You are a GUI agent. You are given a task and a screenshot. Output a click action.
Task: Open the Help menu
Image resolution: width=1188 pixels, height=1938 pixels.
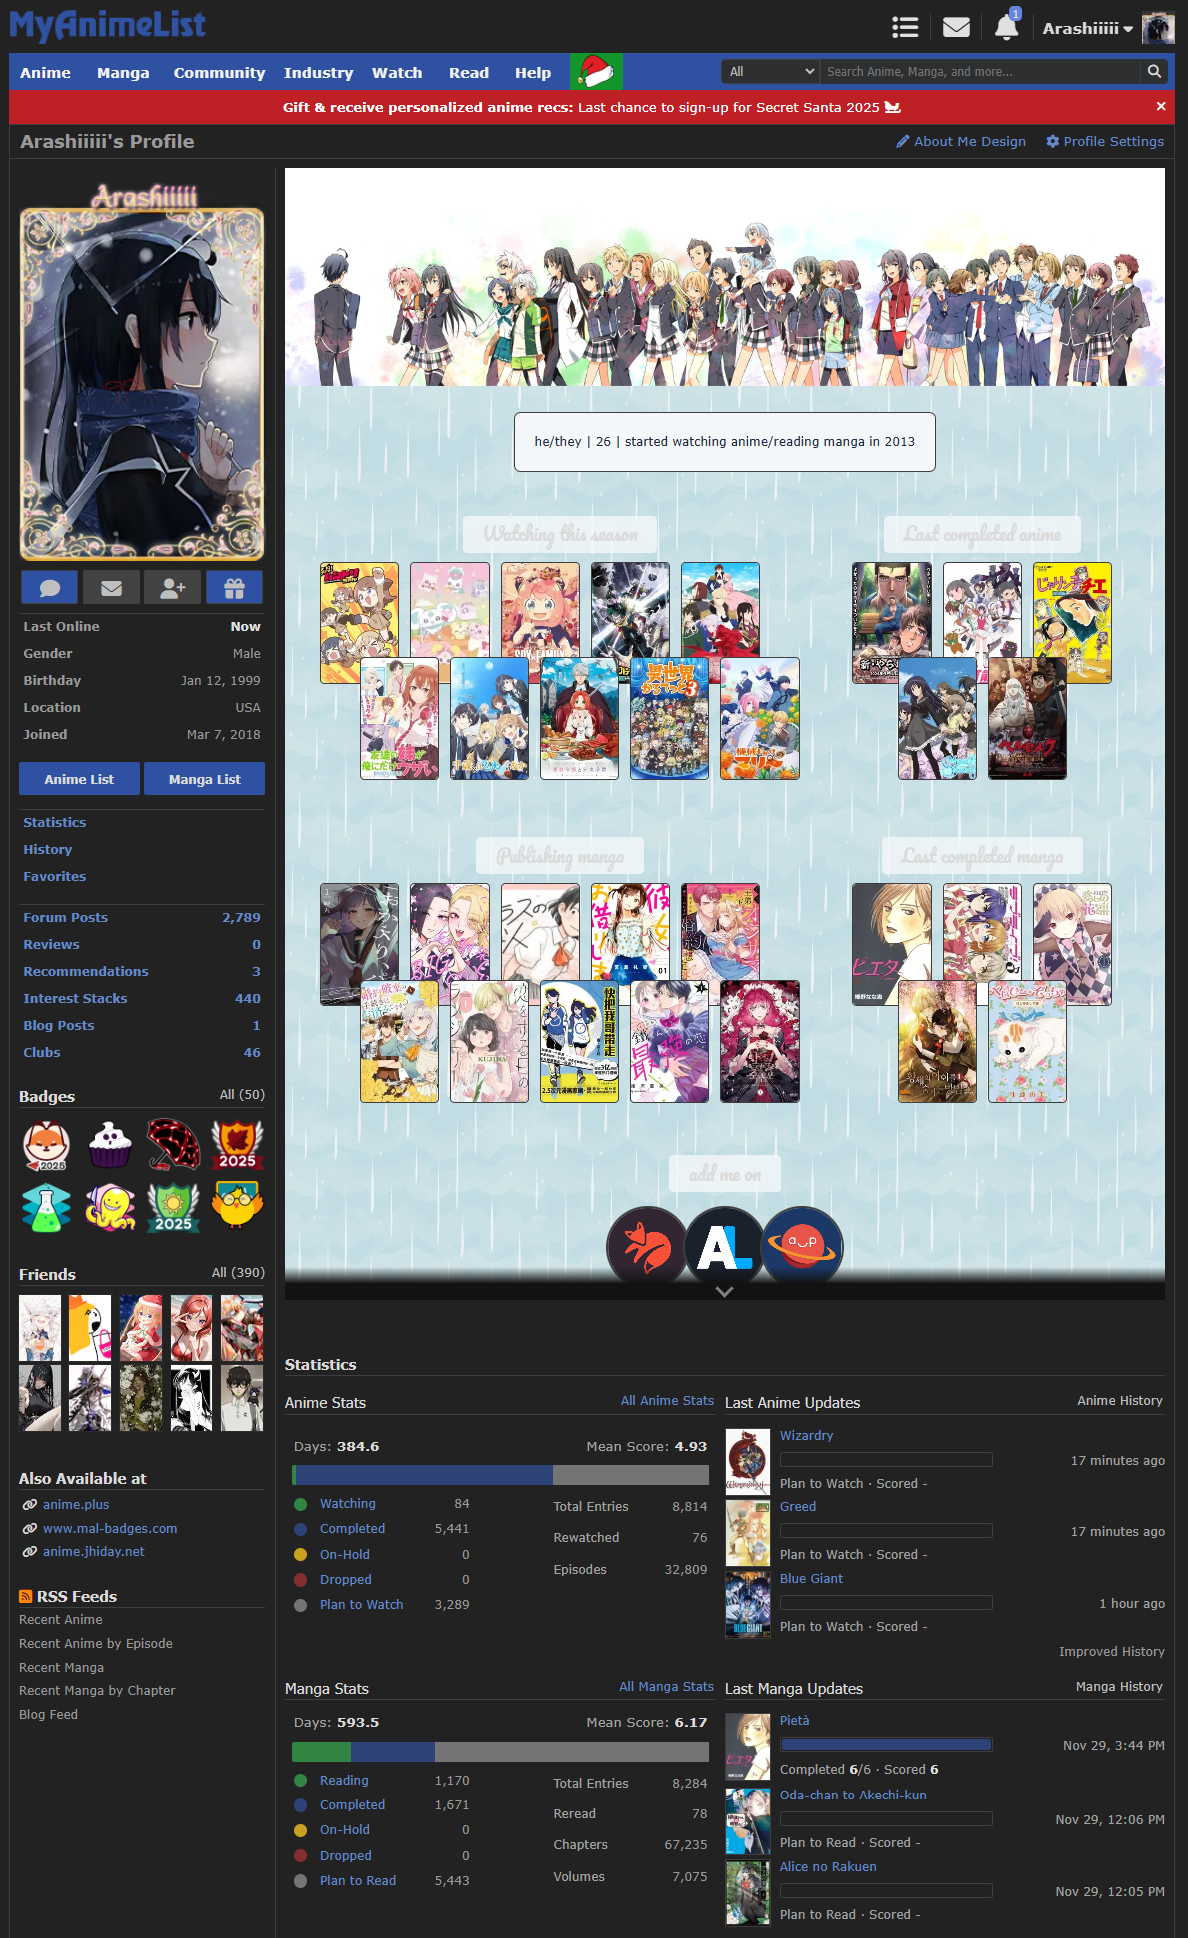[533, 72]
